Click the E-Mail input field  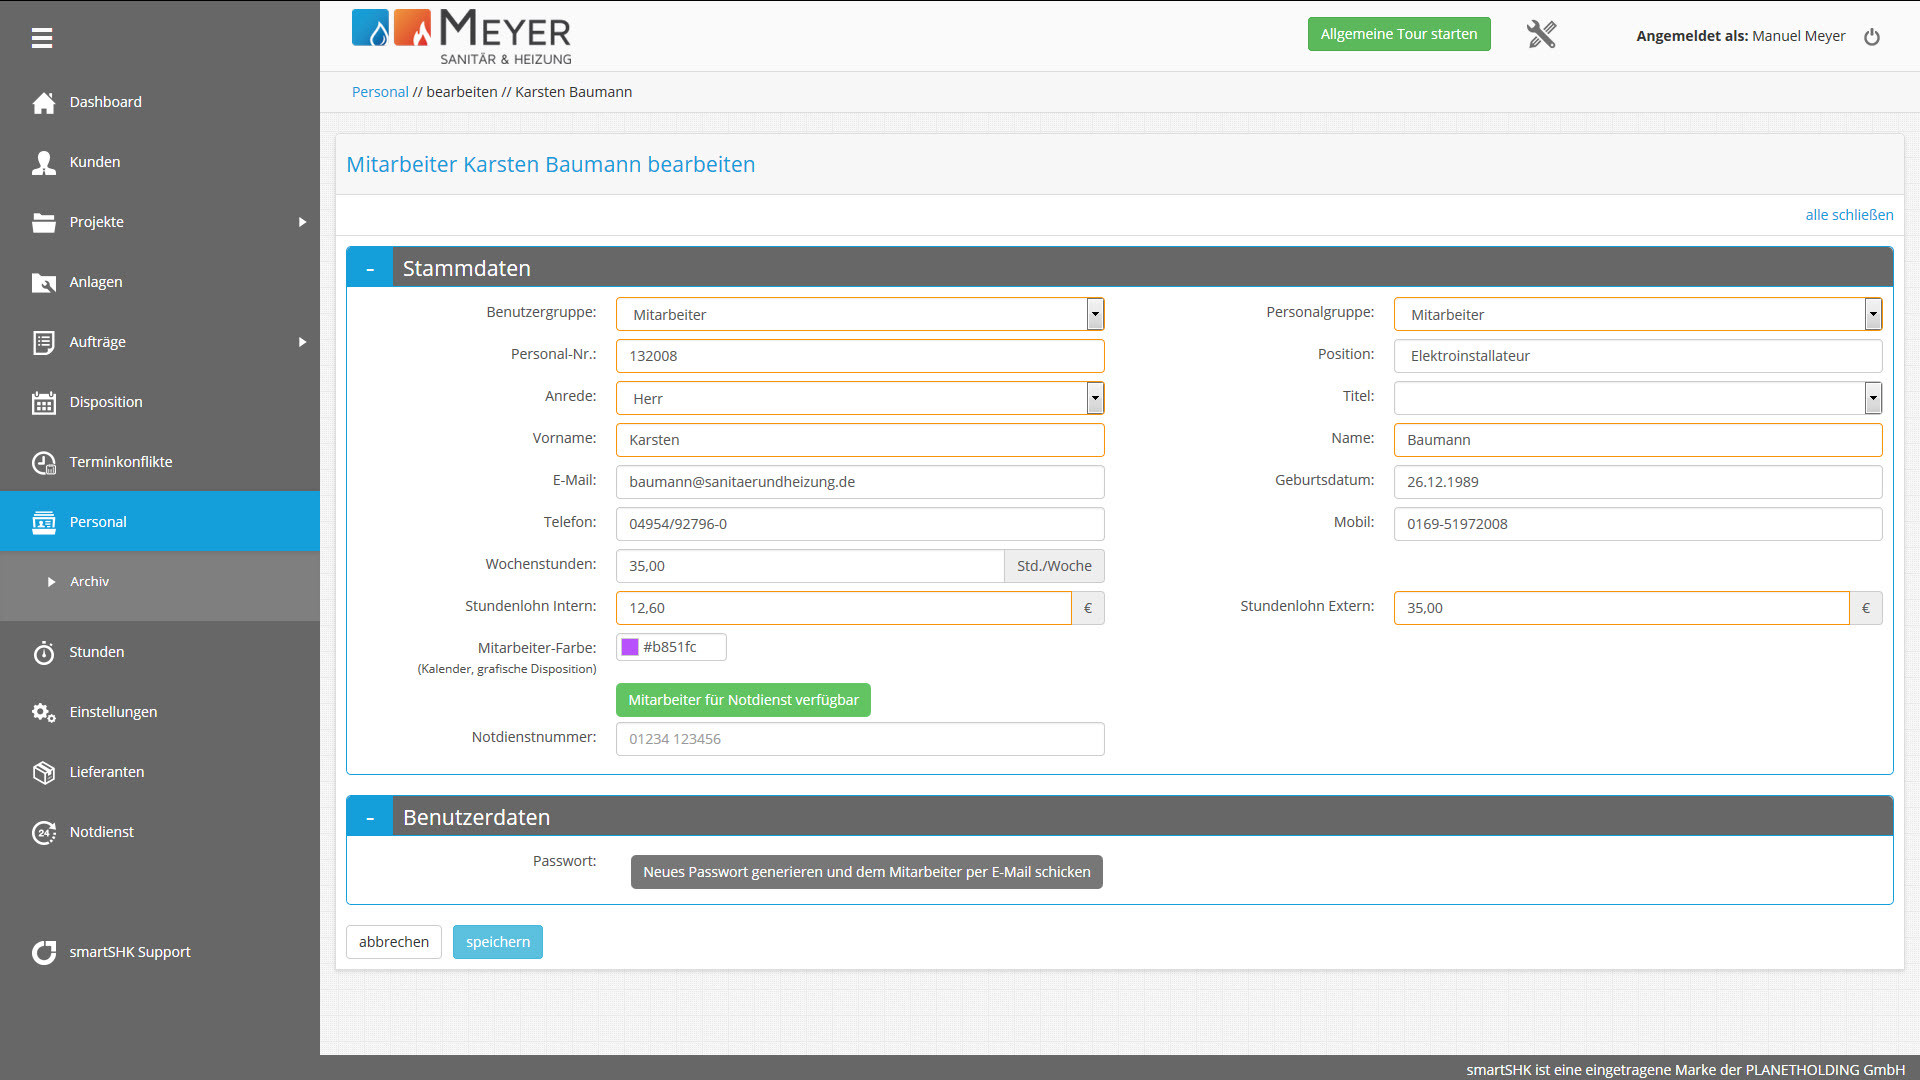point(860,482)
